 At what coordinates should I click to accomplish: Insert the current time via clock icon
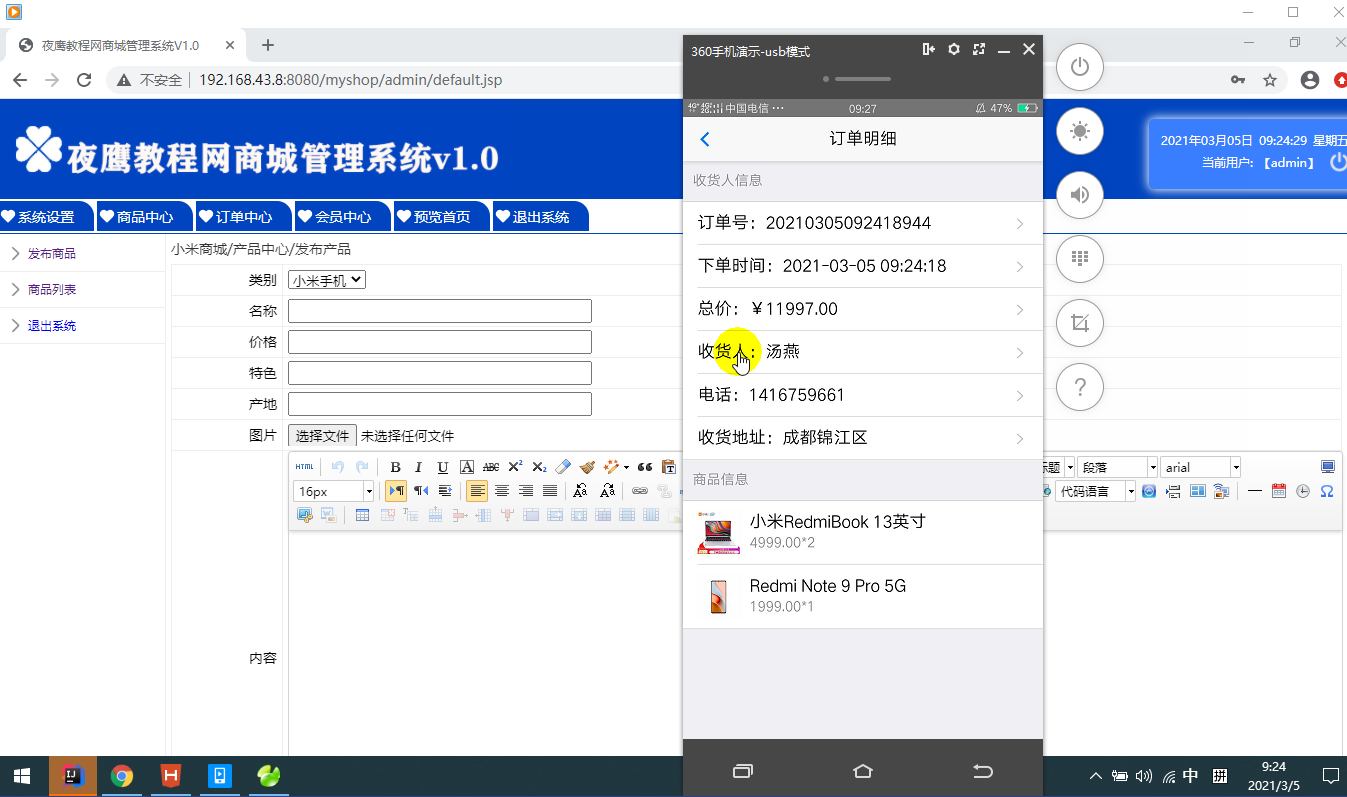[x=1302, y=491]
